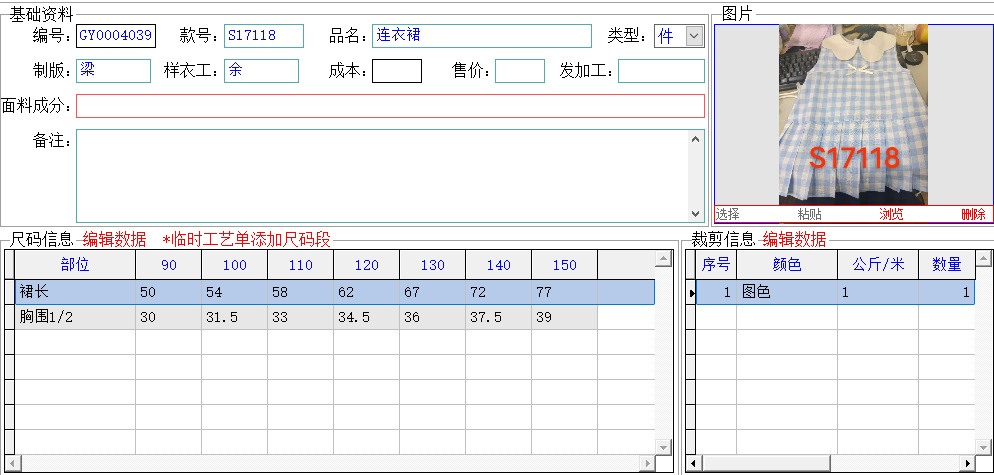The height and width of the screenshot is (475, 994).
Task: Click the 110 size column header
Action: (x=300, y=264)
